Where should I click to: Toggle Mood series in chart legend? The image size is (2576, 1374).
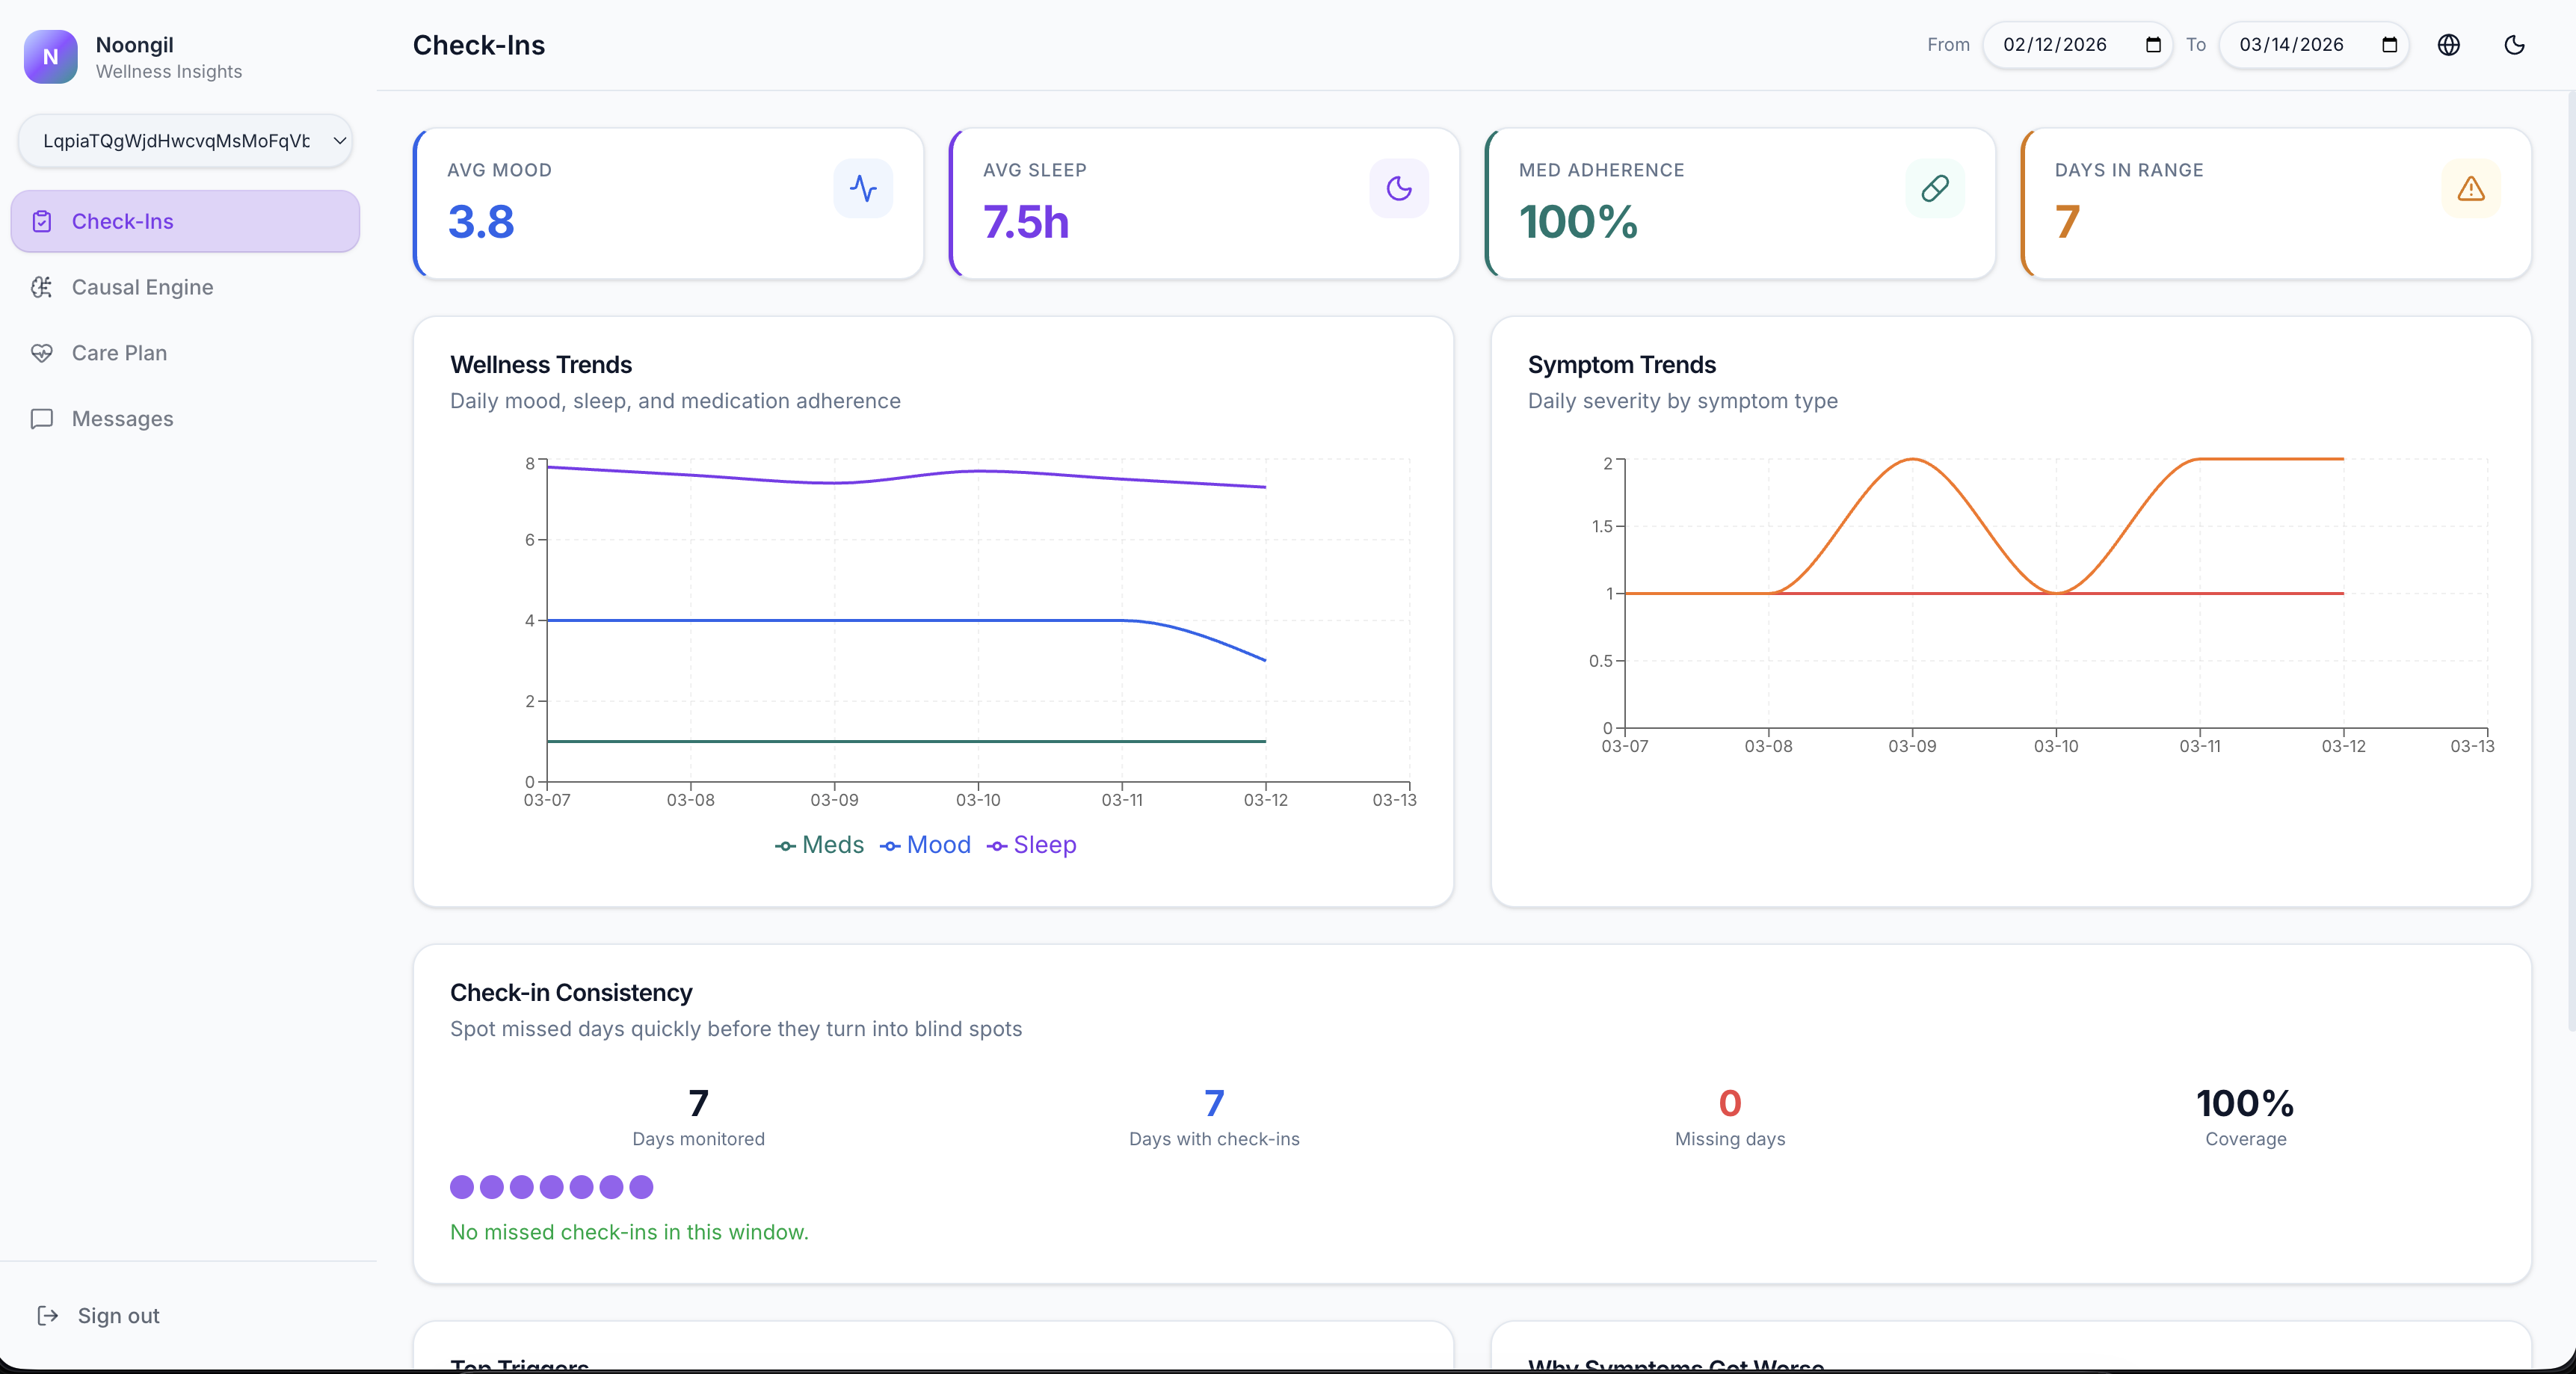[x=925, y=845]
